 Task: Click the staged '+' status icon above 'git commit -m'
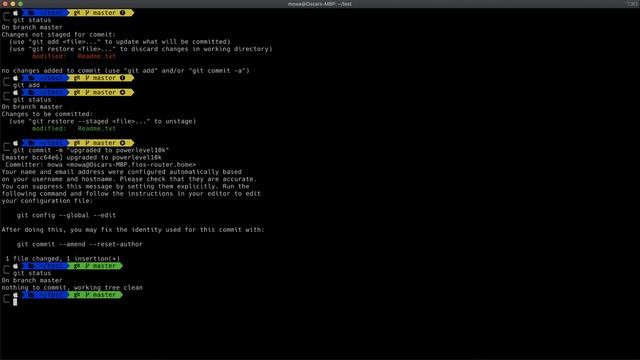tap(122, 143)
